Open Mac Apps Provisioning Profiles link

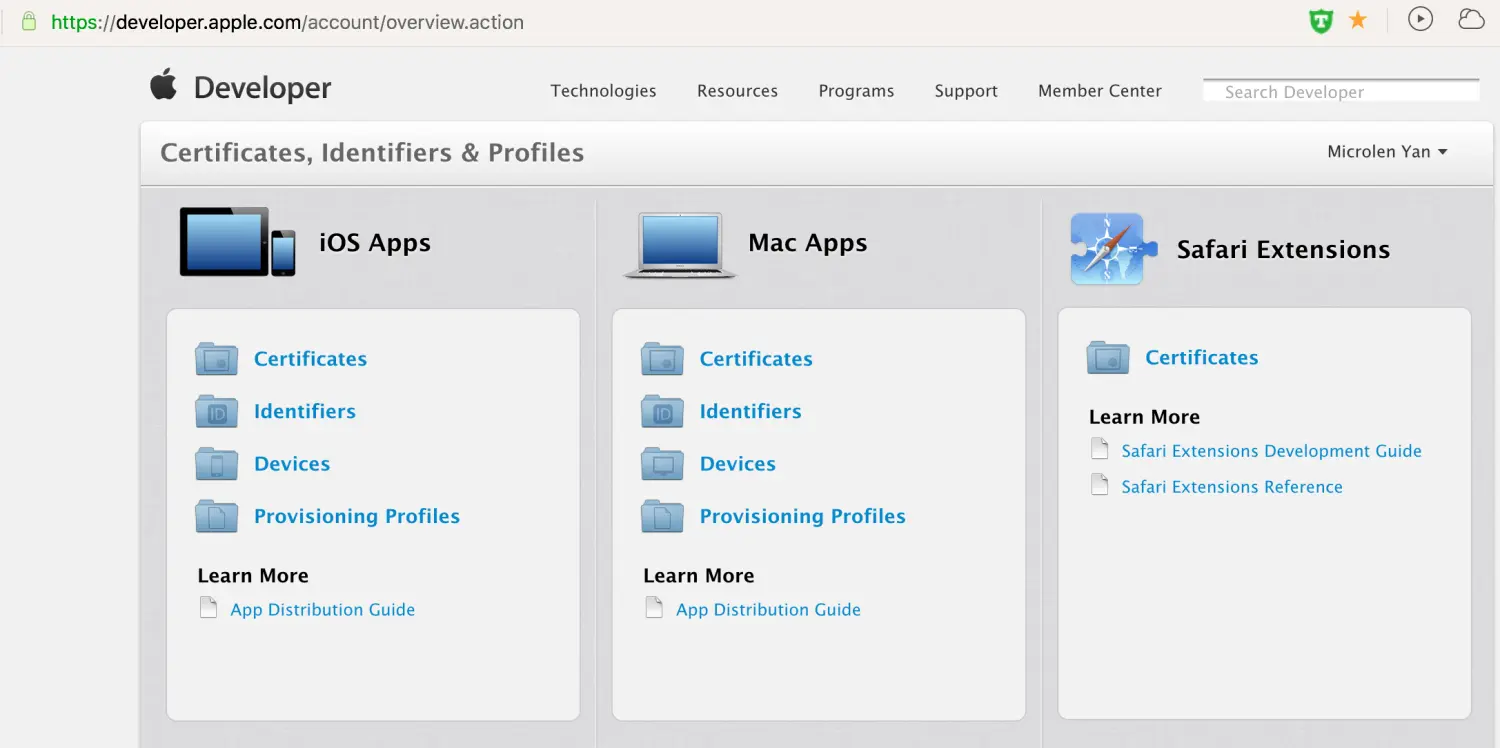pos(803,516)
